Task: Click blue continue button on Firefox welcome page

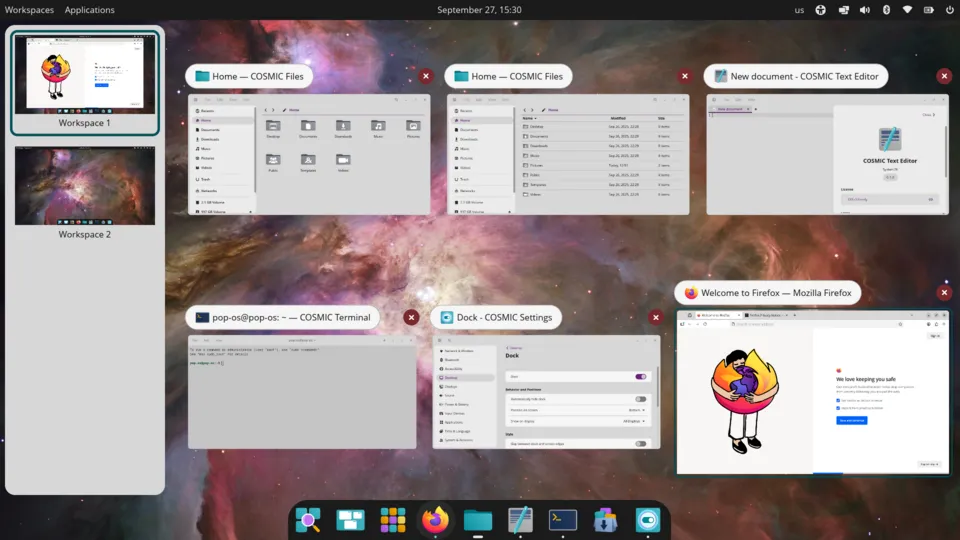Action: click(852, 421)
